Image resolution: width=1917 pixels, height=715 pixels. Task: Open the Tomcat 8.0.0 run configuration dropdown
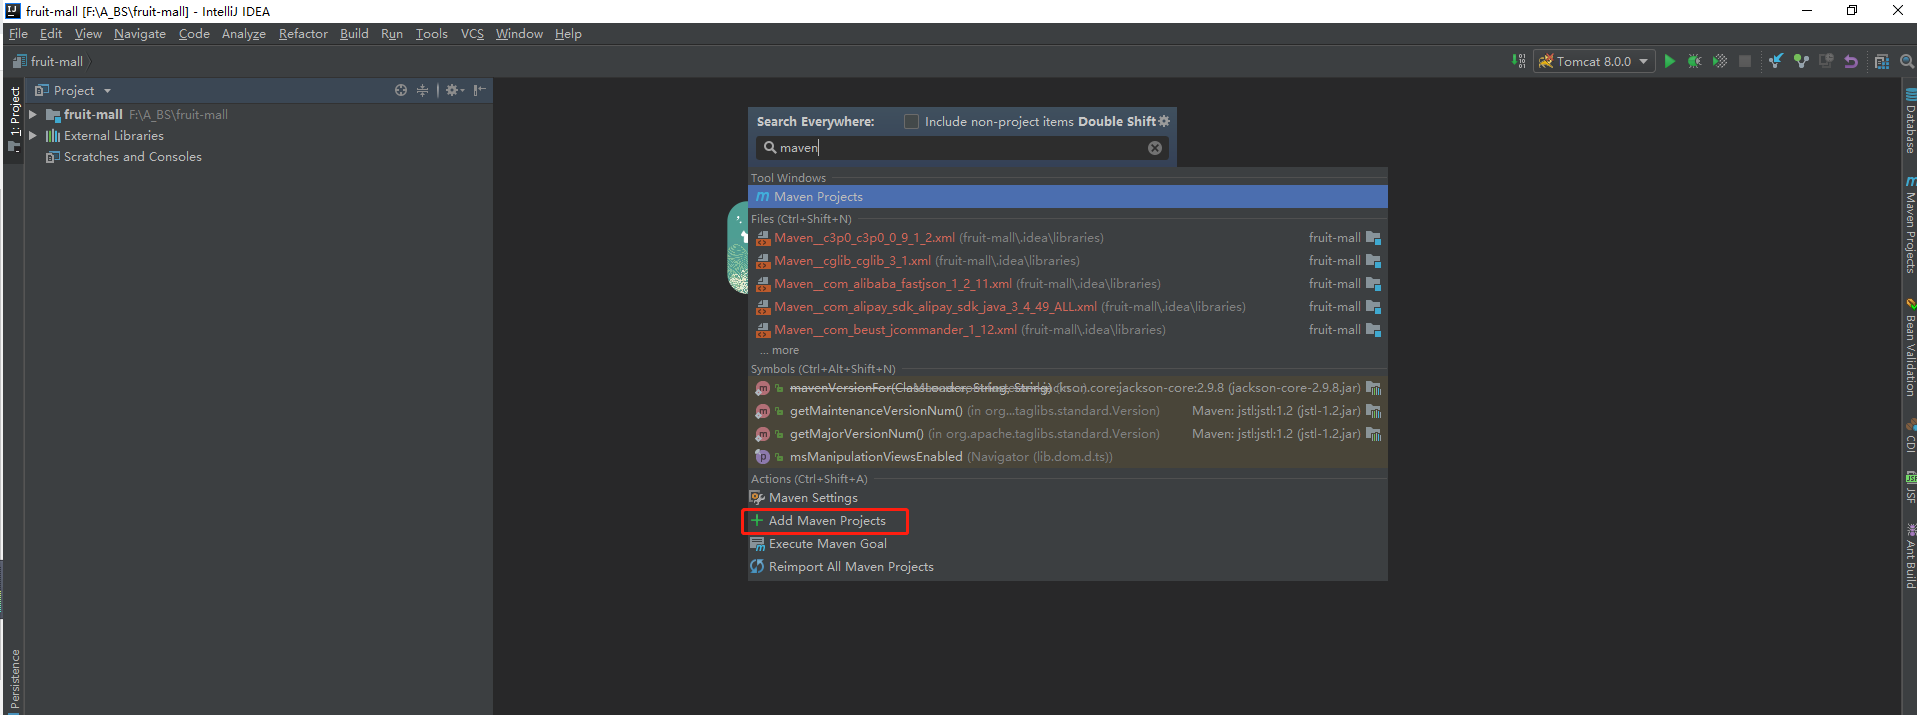(1594, 61)
